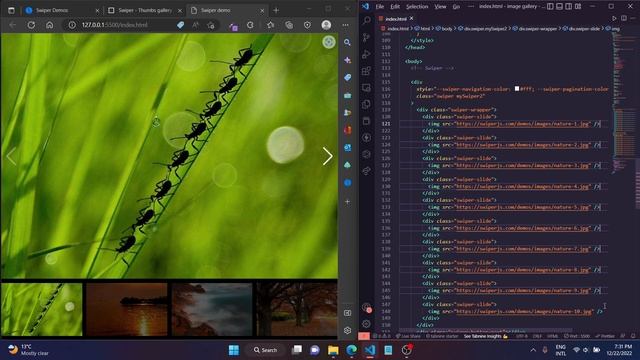Open Extensions view in VS Code activity bar
This screenshot has height=360, width=640.
[x=367, y=71]
